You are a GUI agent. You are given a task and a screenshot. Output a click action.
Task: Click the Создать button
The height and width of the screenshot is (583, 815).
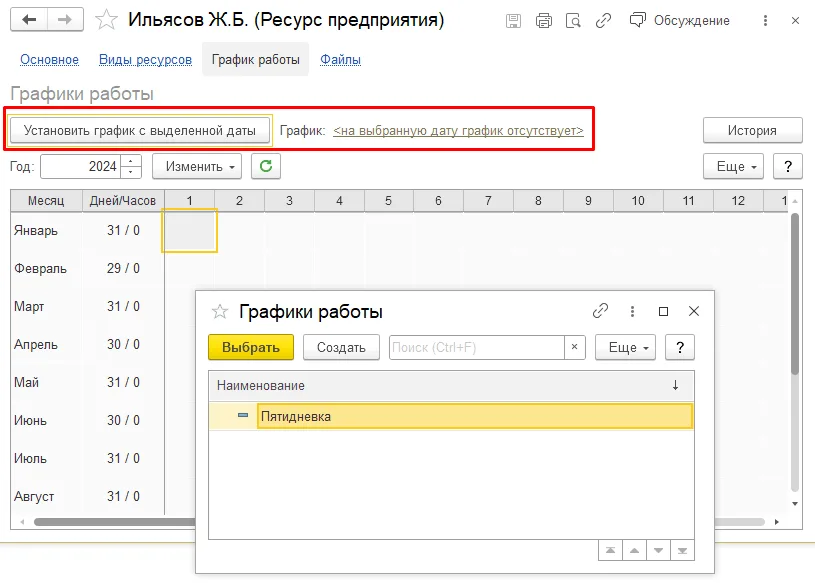[x=341, y=347]
